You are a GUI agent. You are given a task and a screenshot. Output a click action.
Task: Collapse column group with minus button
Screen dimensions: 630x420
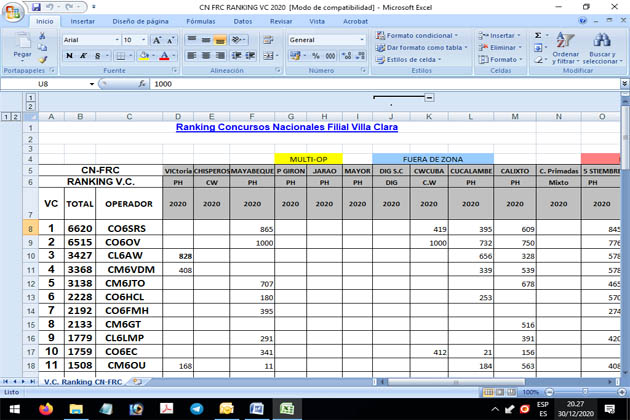429,97
